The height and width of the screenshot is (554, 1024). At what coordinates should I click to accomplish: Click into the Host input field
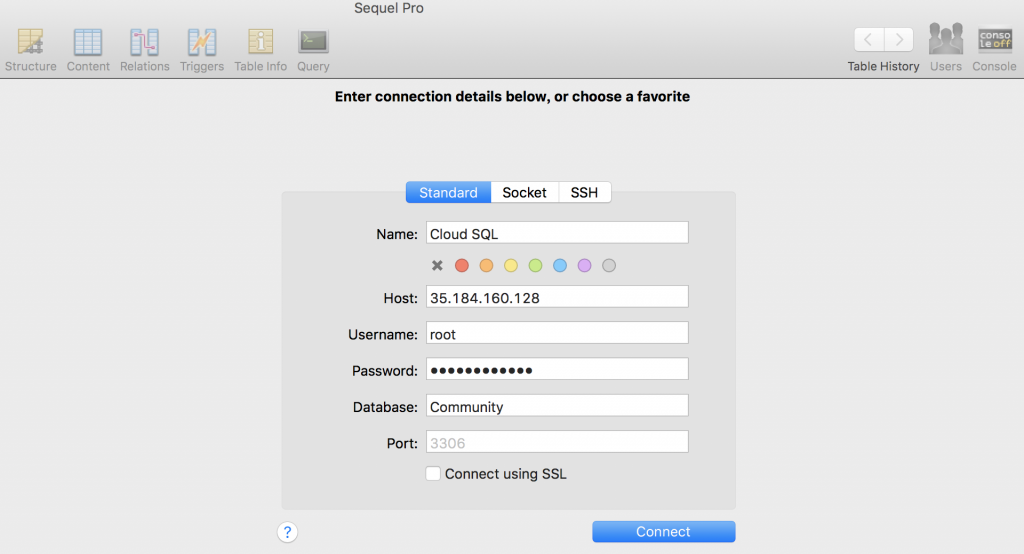[557, 297]
